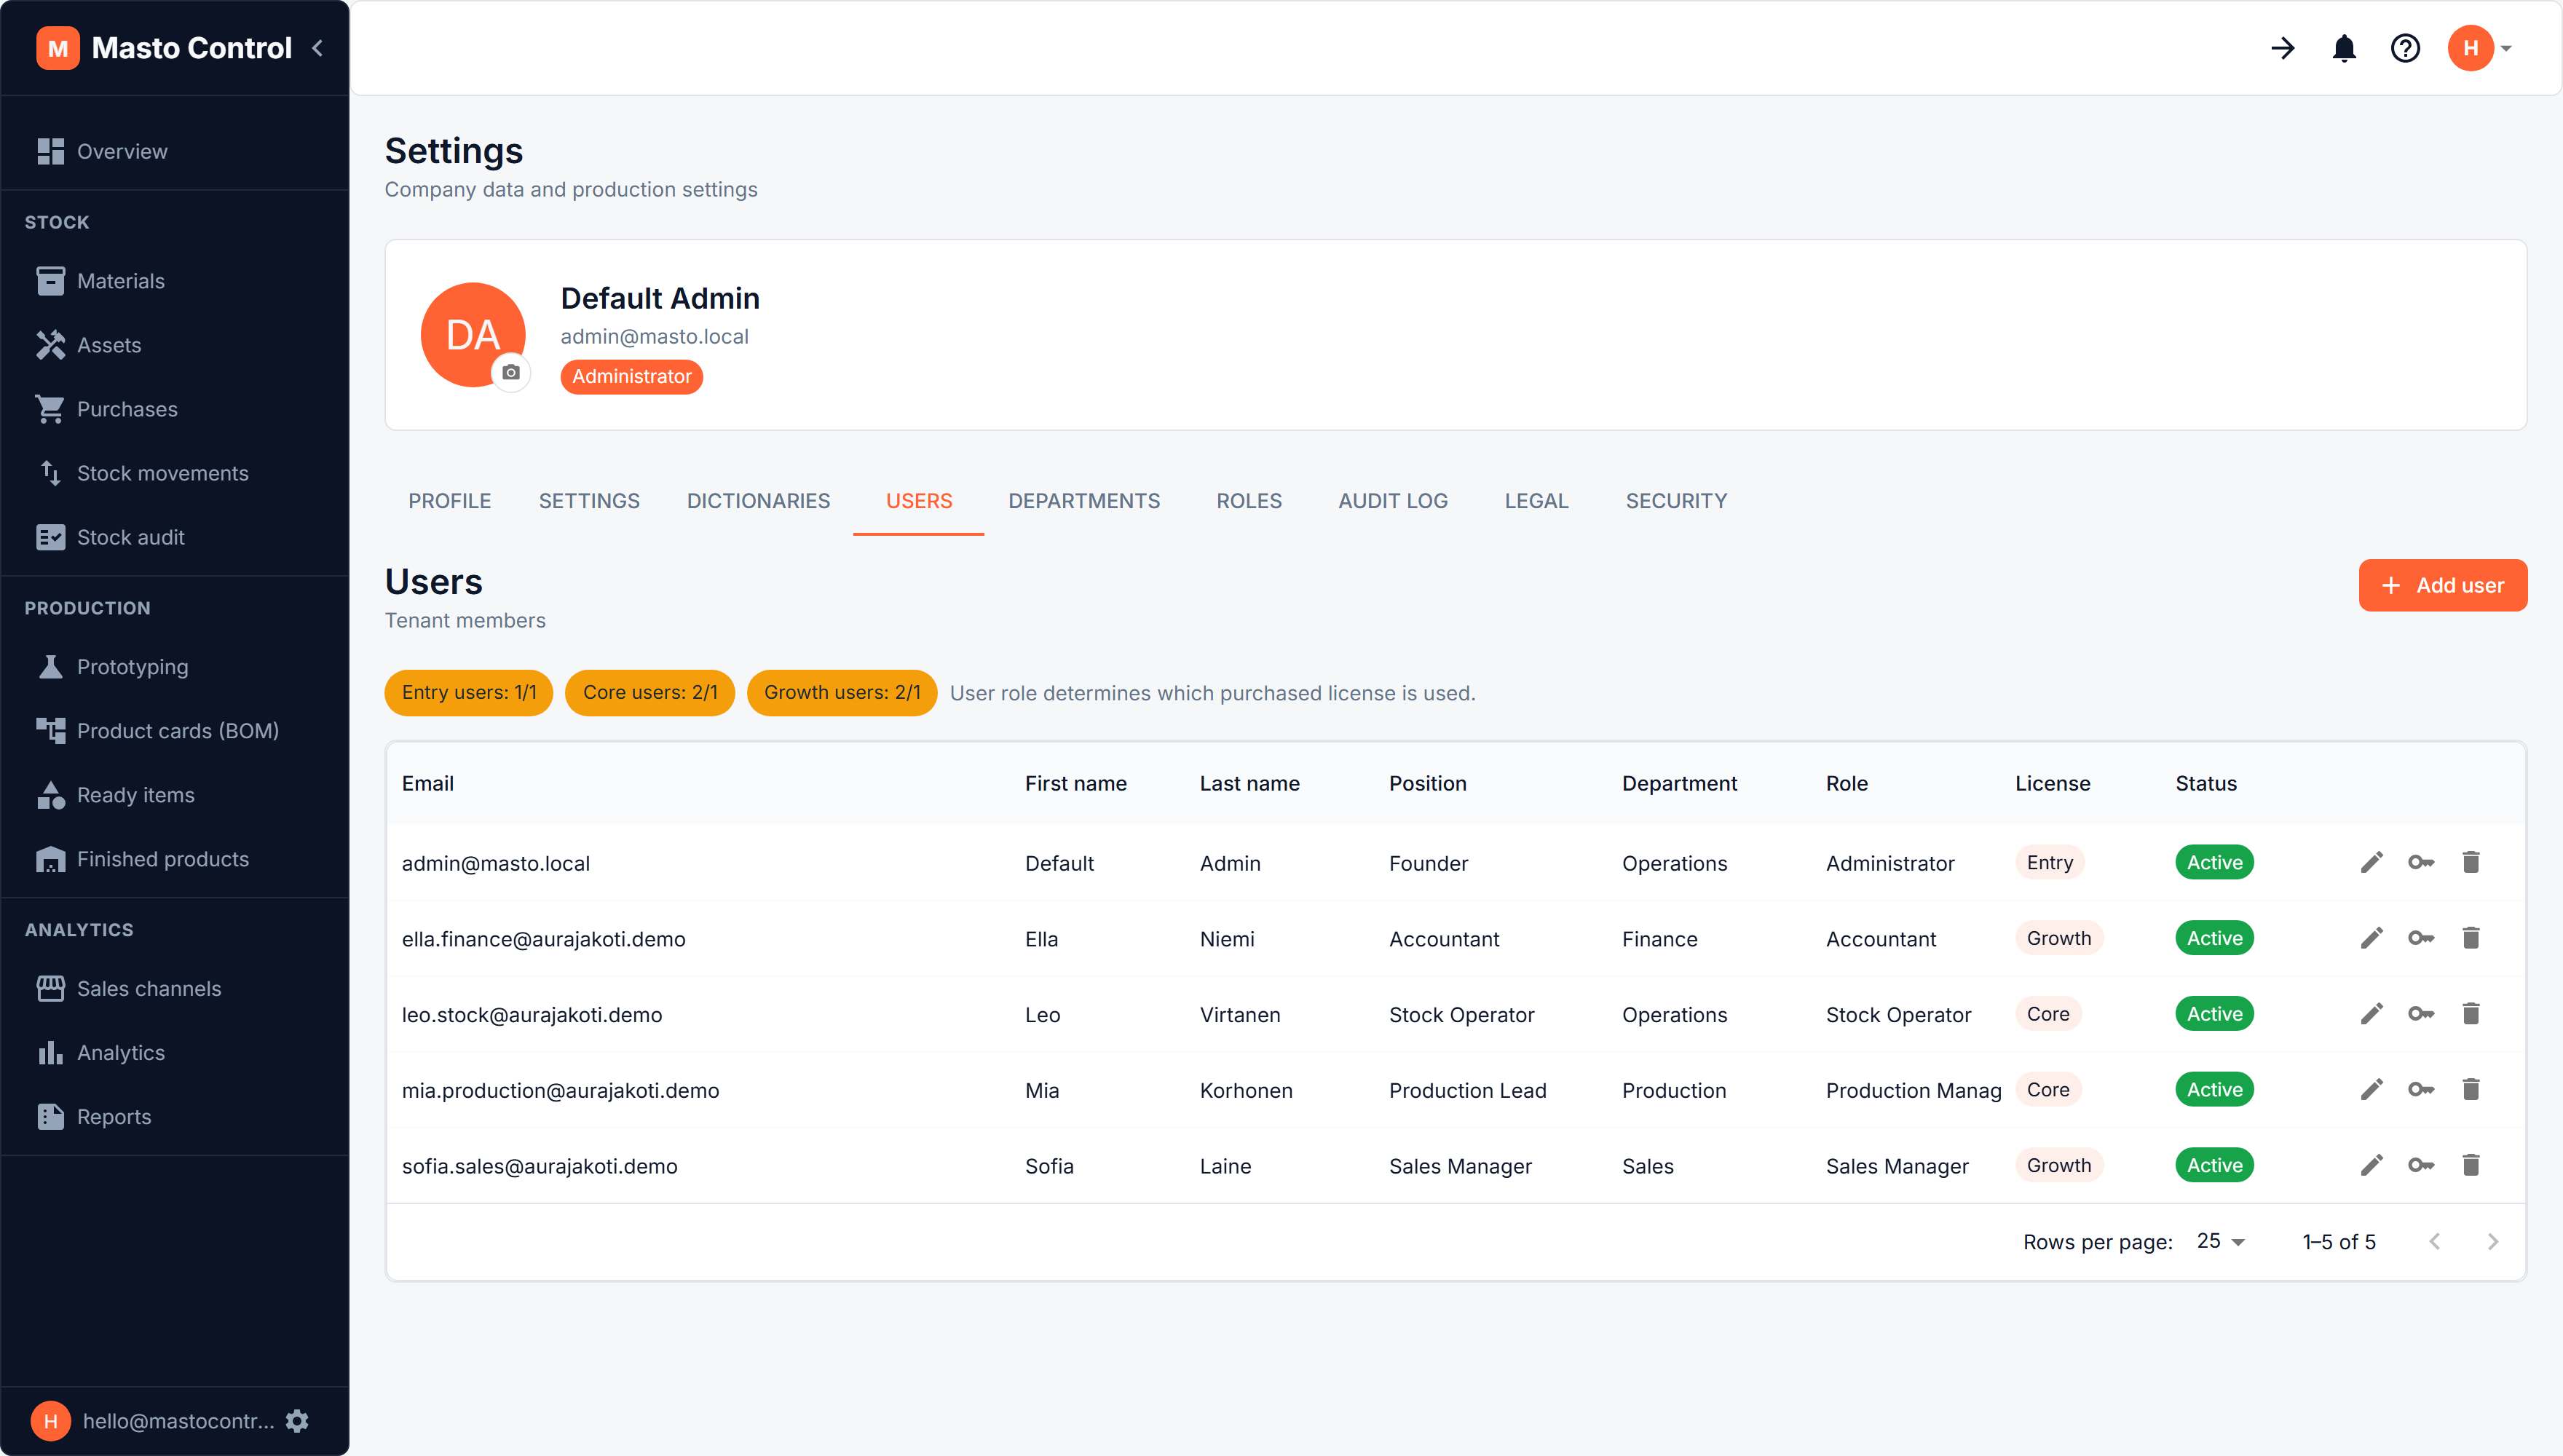This screenshot has width=2563, height=1456.
Task: Reset password key icon for admin@masto.local
Action: 2421,862
